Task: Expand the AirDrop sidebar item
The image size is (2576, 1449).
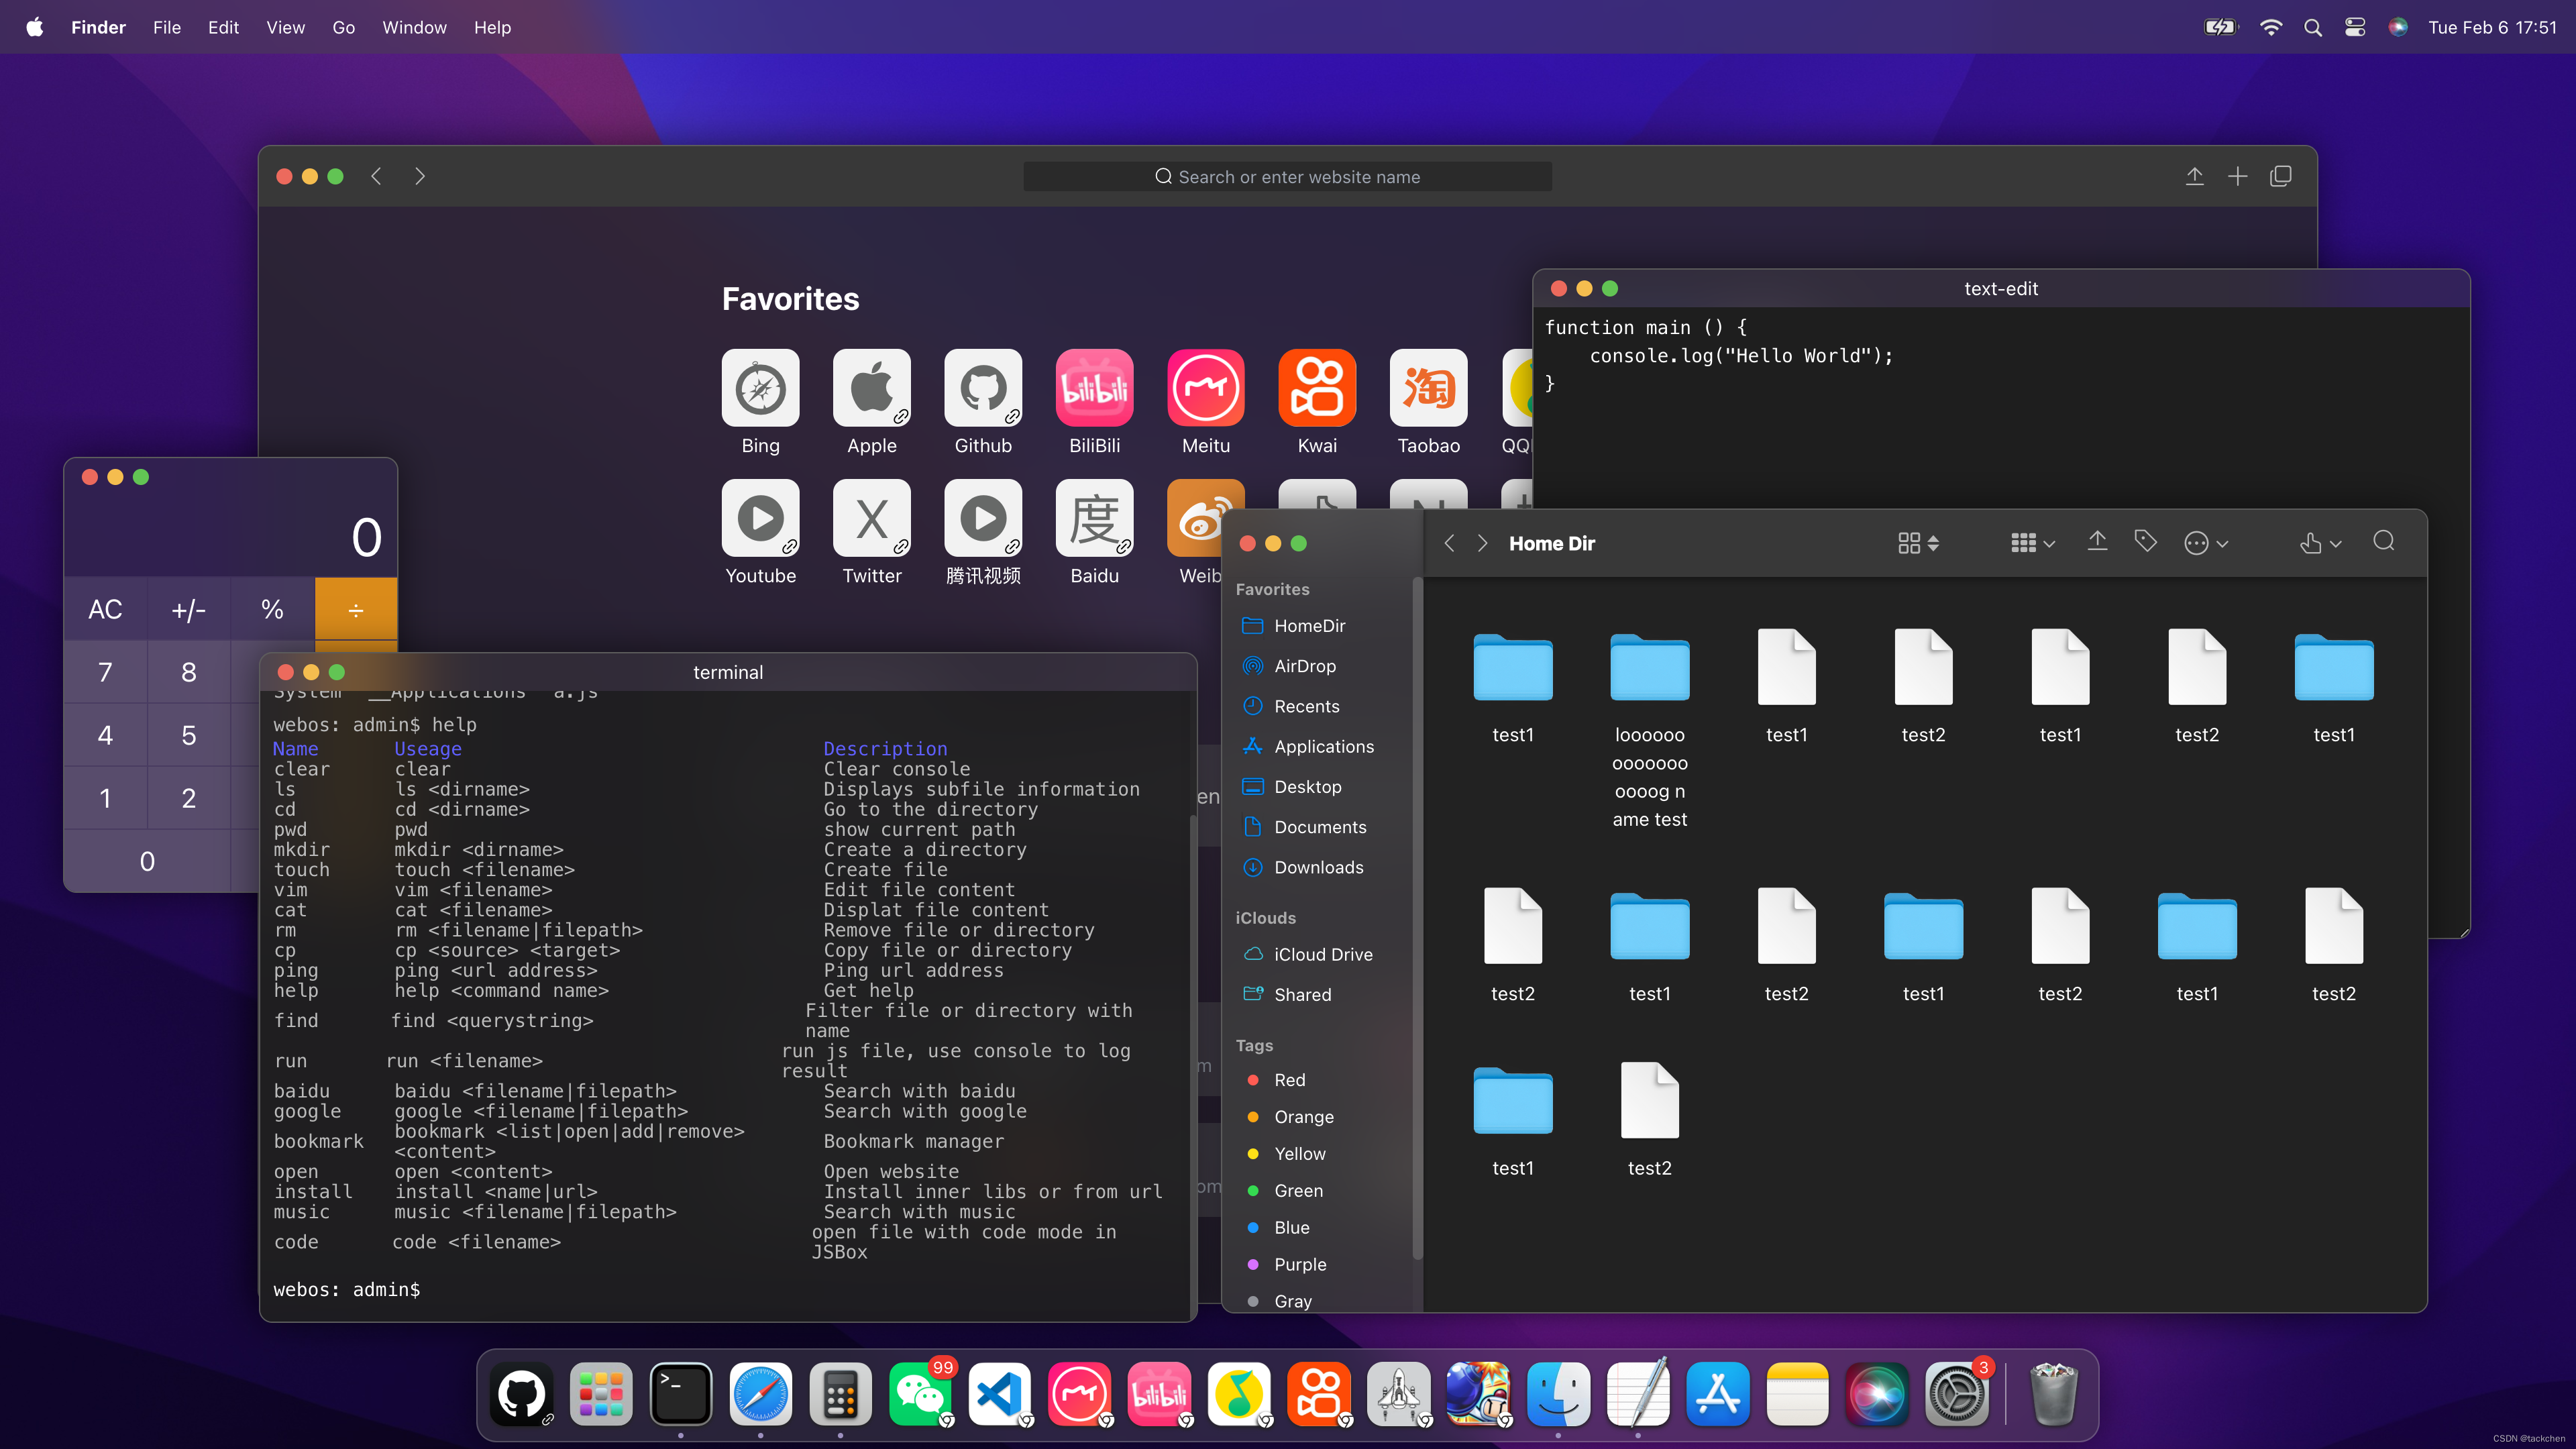Action: point(1305,665)
